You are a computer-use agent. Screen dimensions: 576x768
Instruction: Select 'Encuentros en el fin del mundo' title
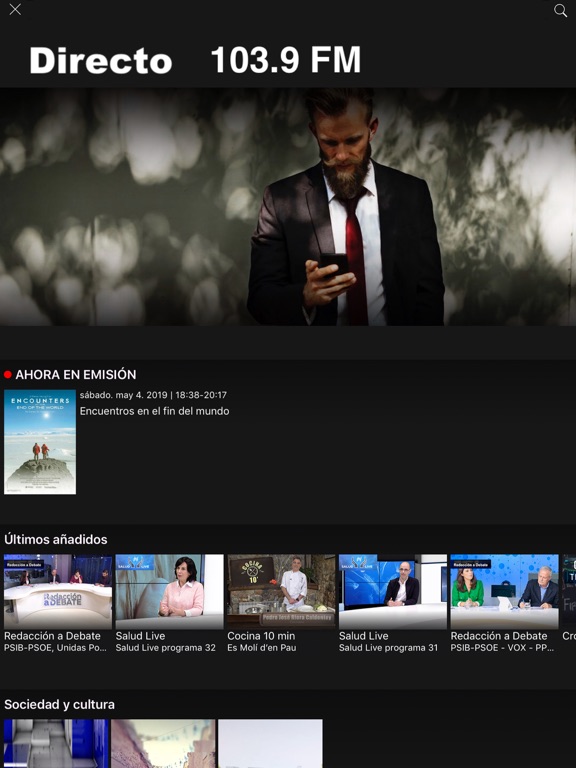pos(154,411)
